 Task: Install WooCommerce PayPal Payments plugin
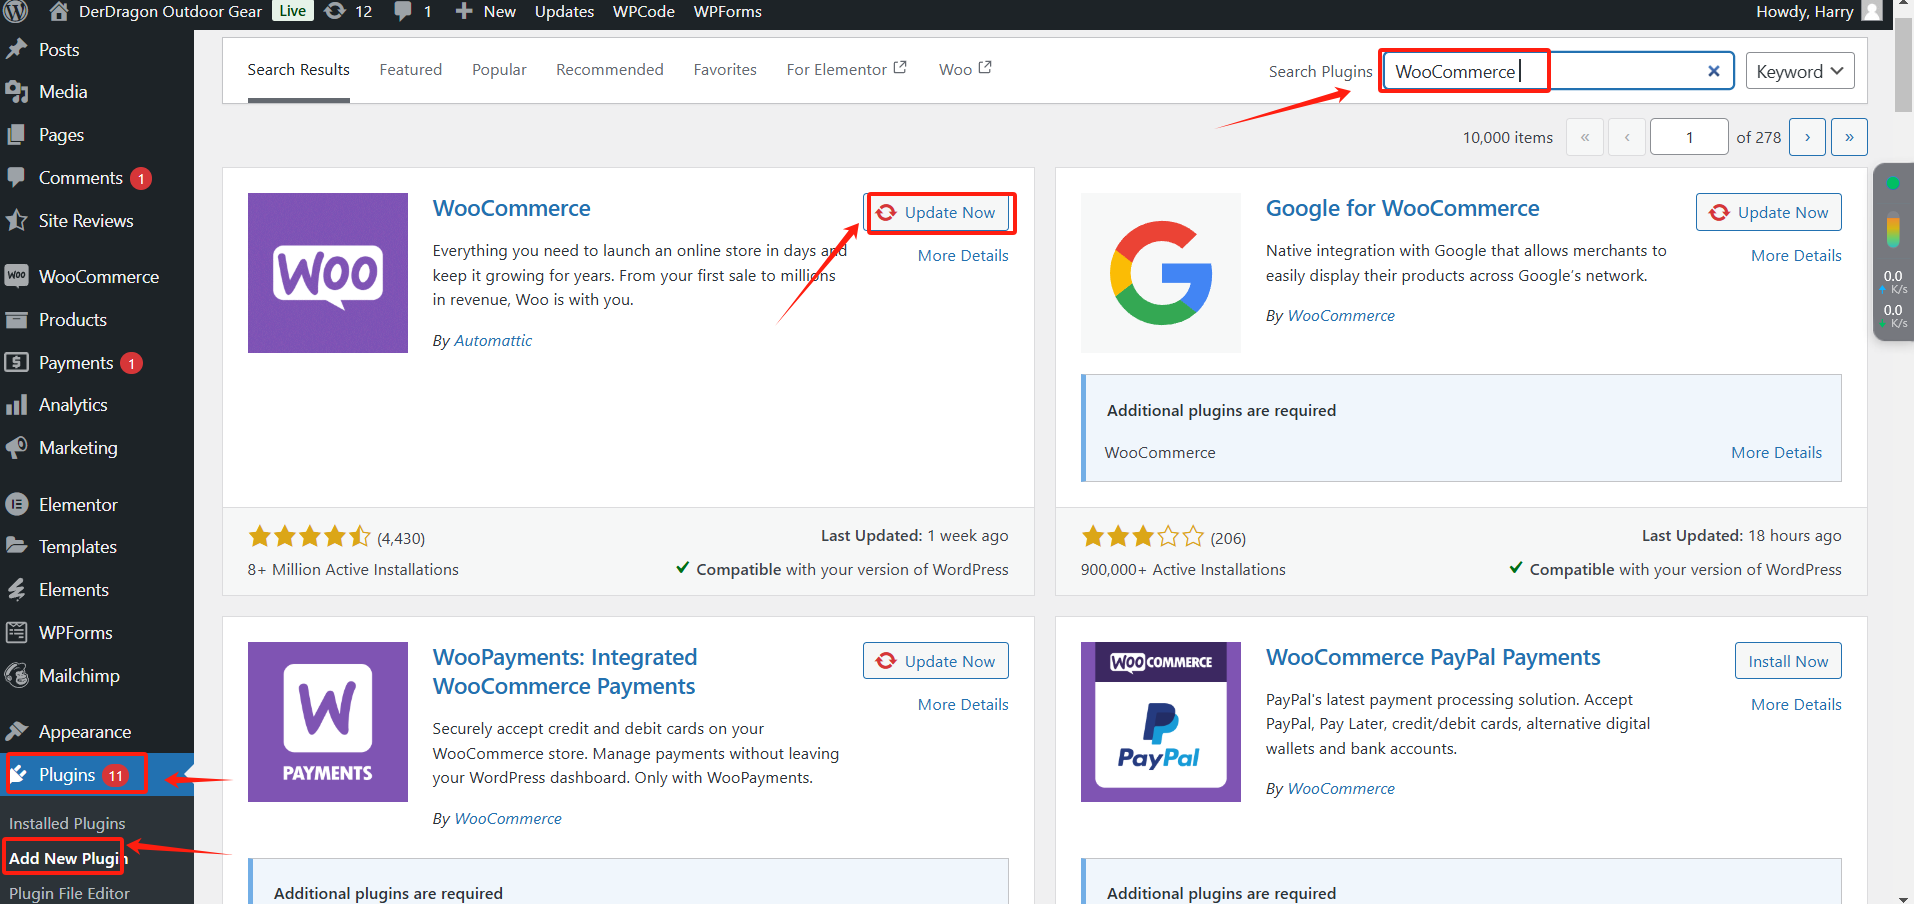click(x=1787, y=661)
